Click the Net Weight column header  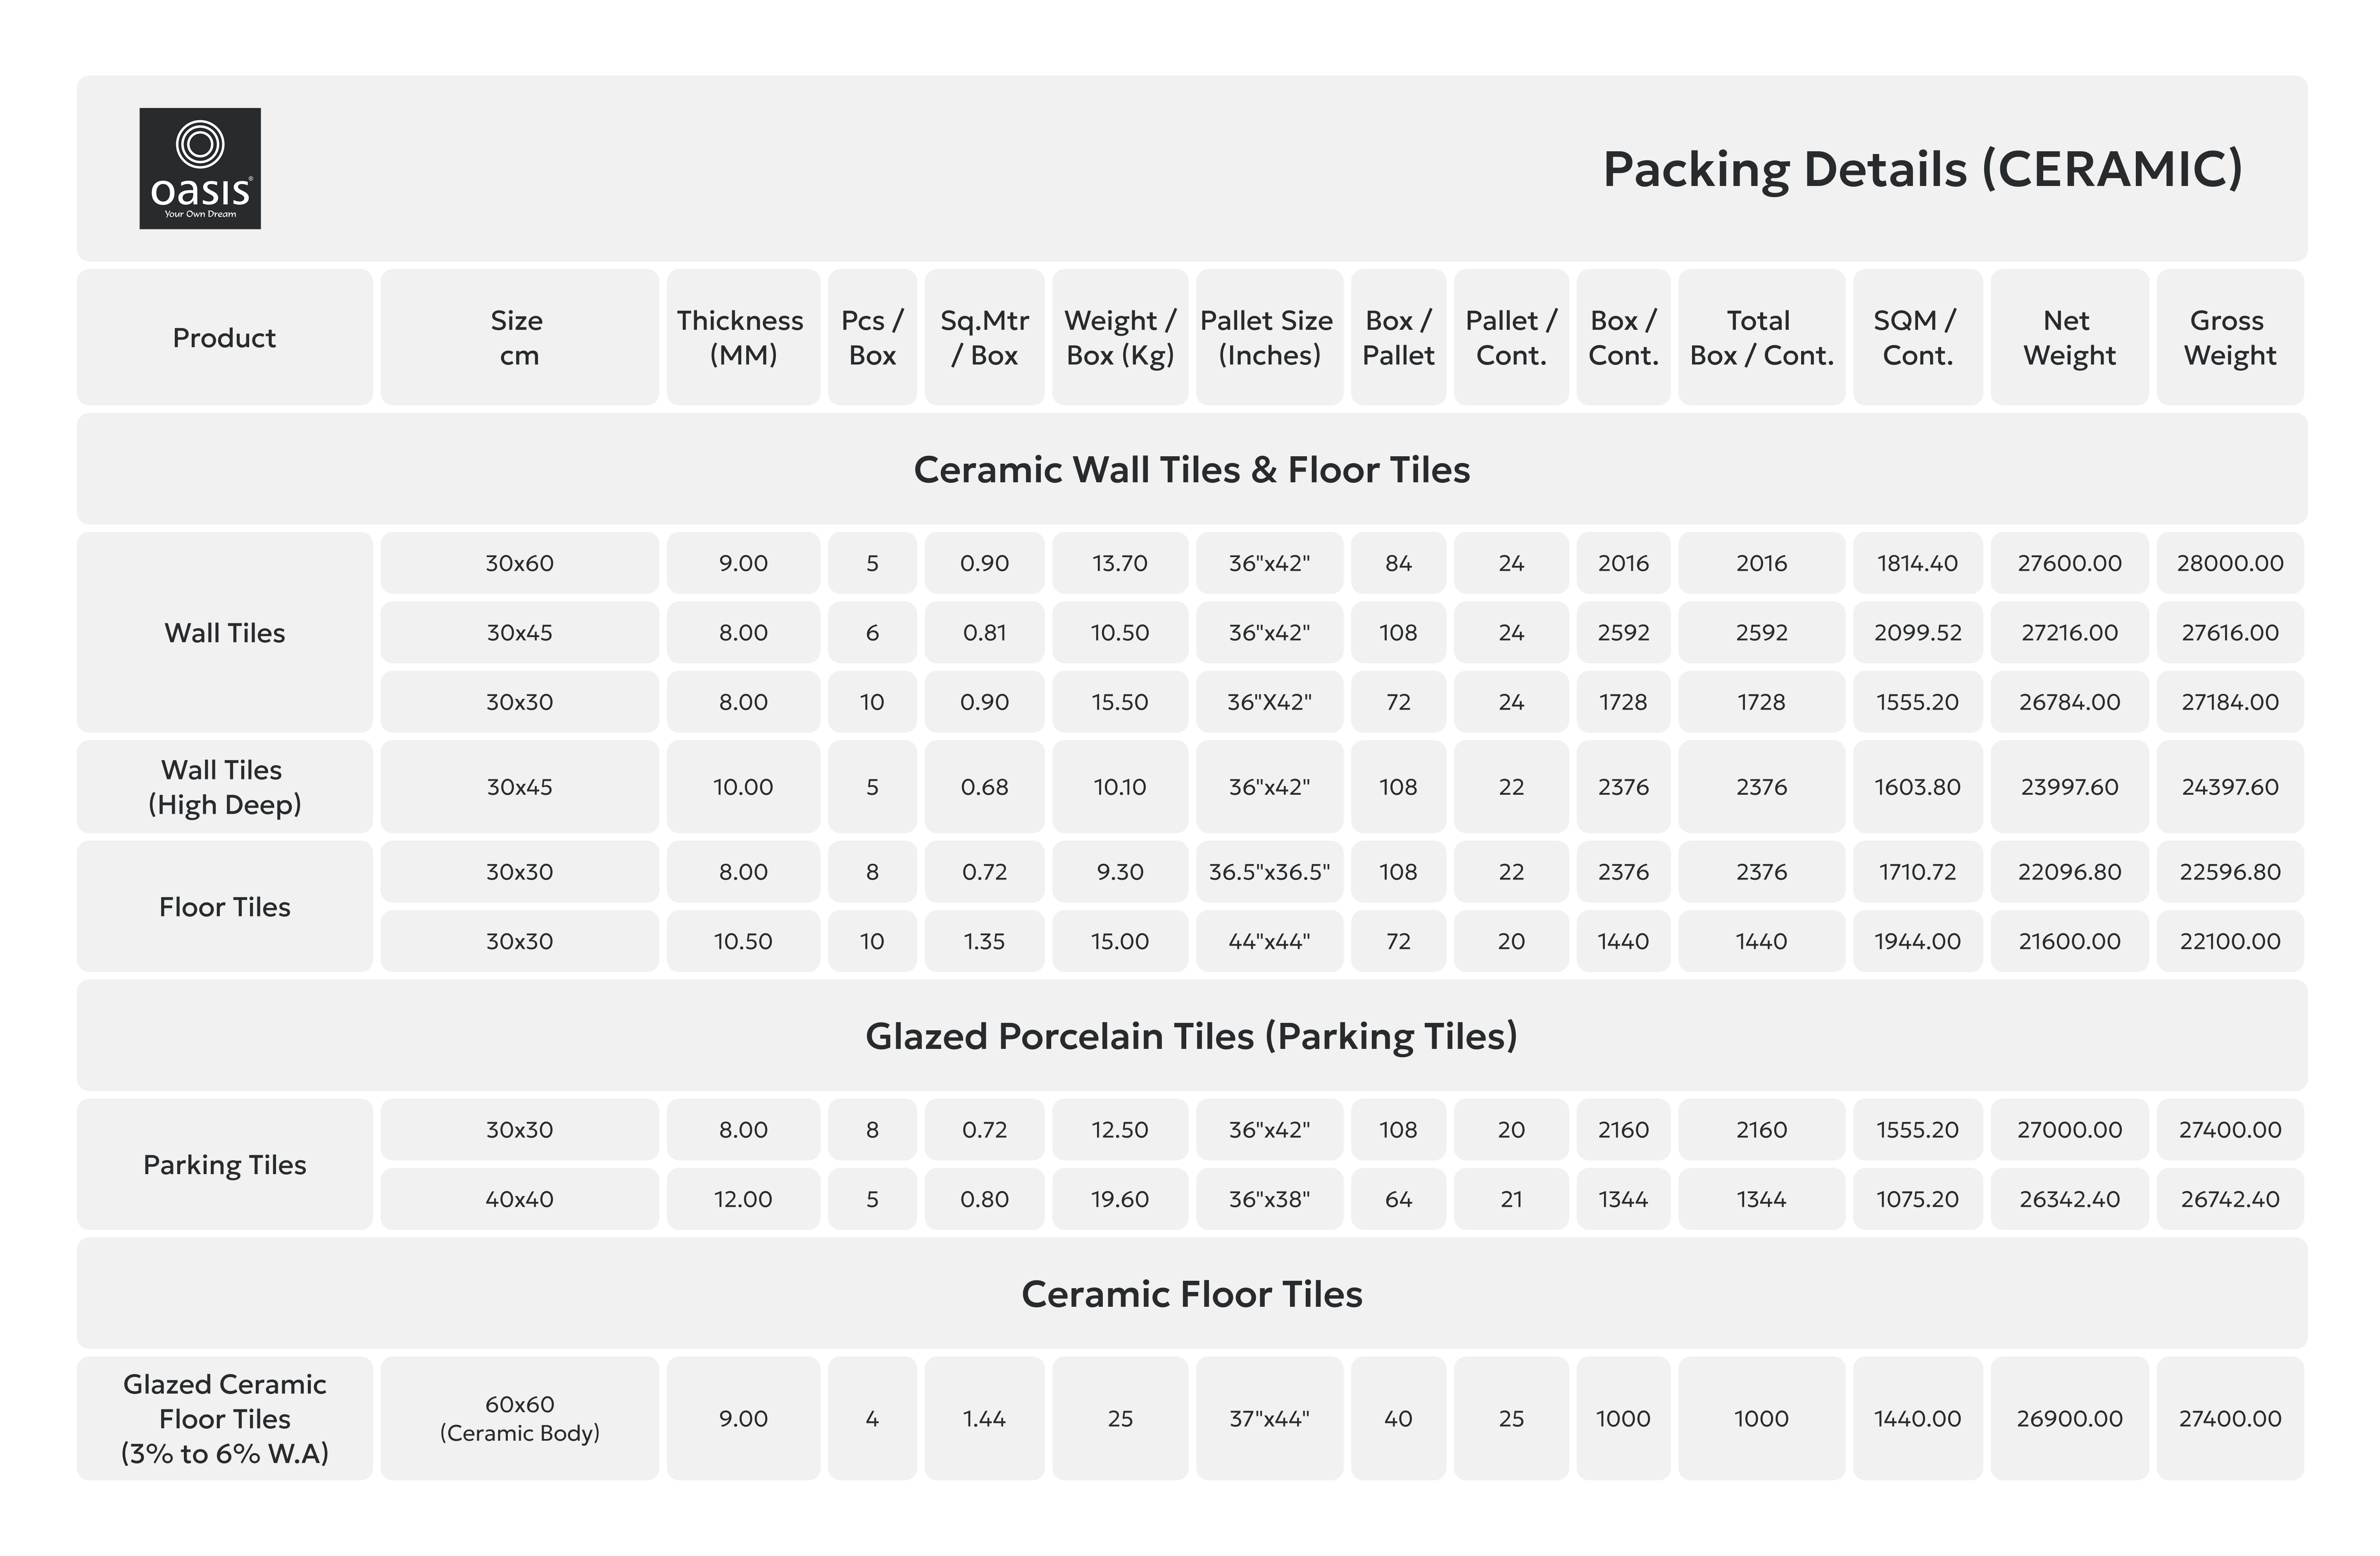coord(2068,338)
